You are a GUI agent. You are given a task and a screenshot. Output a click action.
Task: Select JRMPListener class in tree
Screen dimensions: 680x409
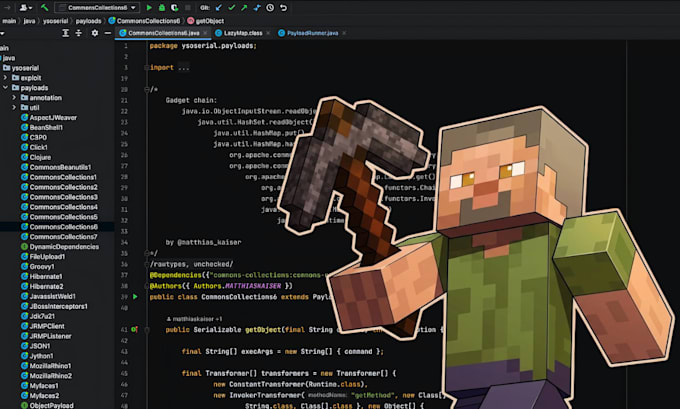point(46,336)
